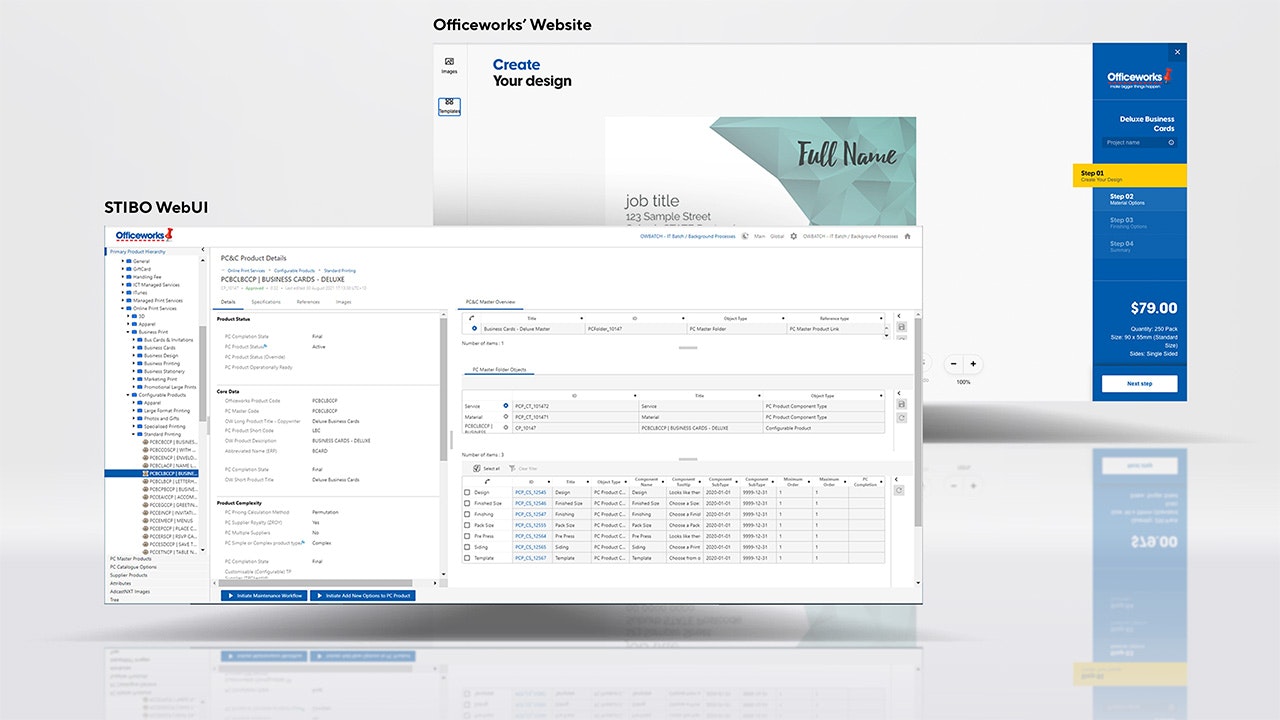Image resolution: width=1280 pixels, height=720 pixels.
Task: Expand the GiftCard tree folder
Action: [124, 268]
